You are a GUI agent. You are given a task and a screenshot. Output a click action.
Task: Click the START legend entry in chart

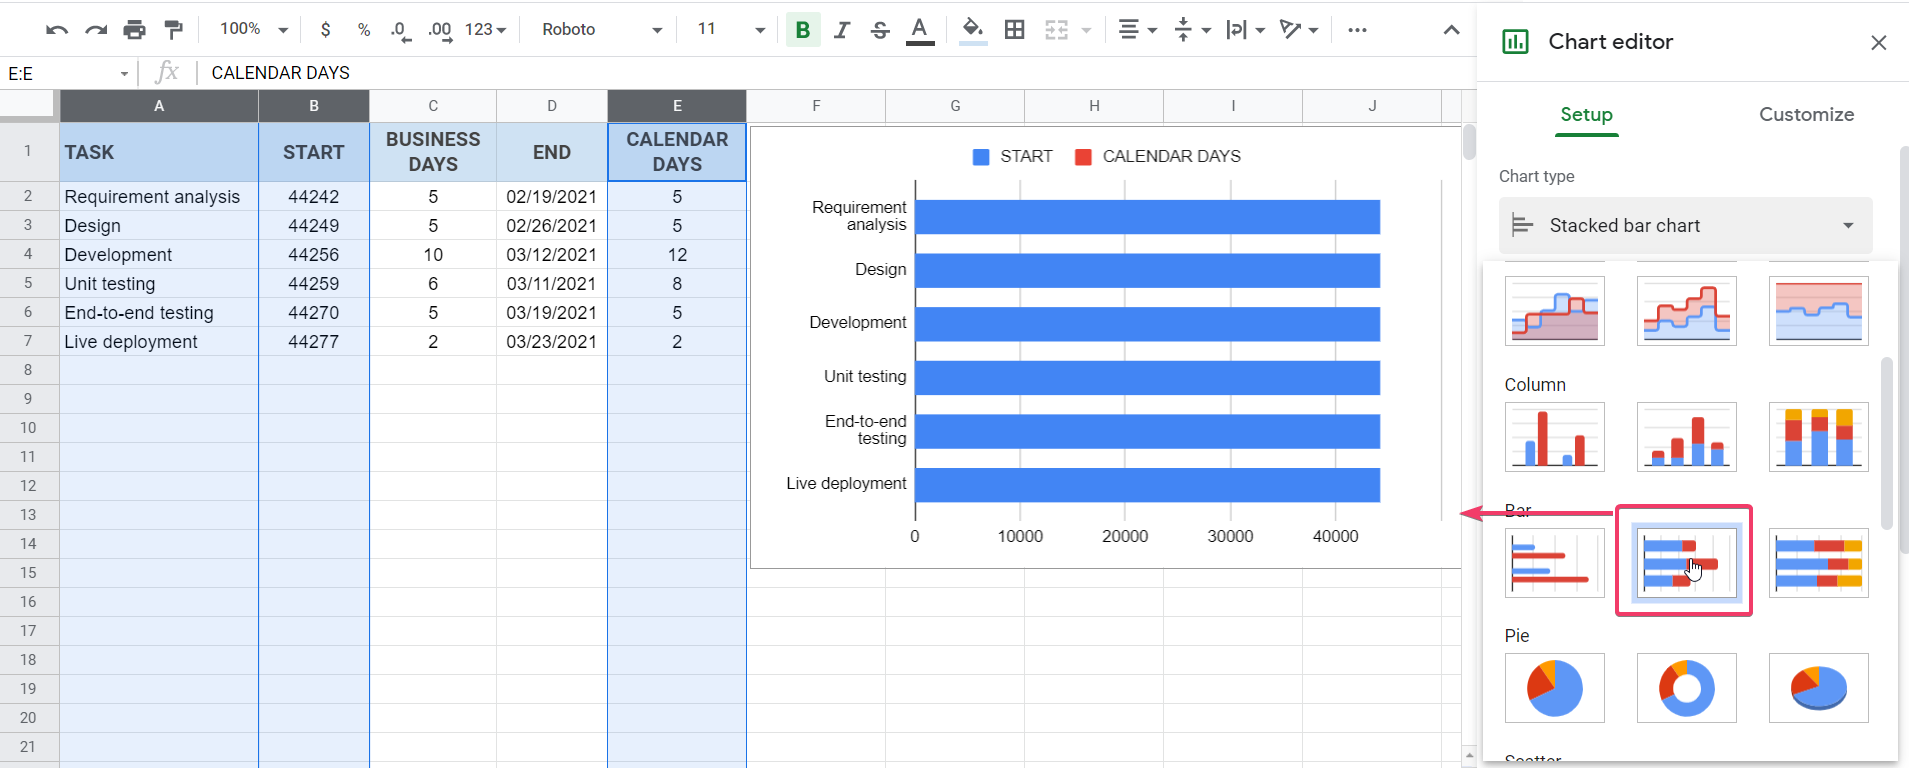1013,156
